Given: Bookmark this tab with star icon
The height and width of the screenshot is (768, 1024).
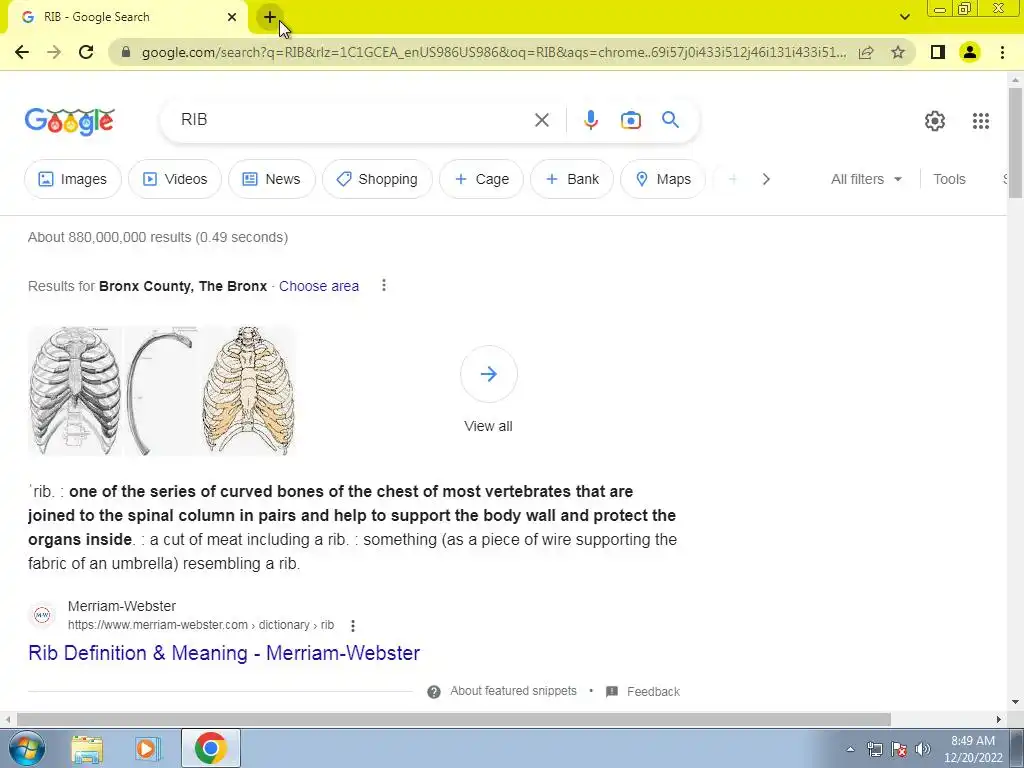Looking at the screenshot, I should click(x=898, y=52).
